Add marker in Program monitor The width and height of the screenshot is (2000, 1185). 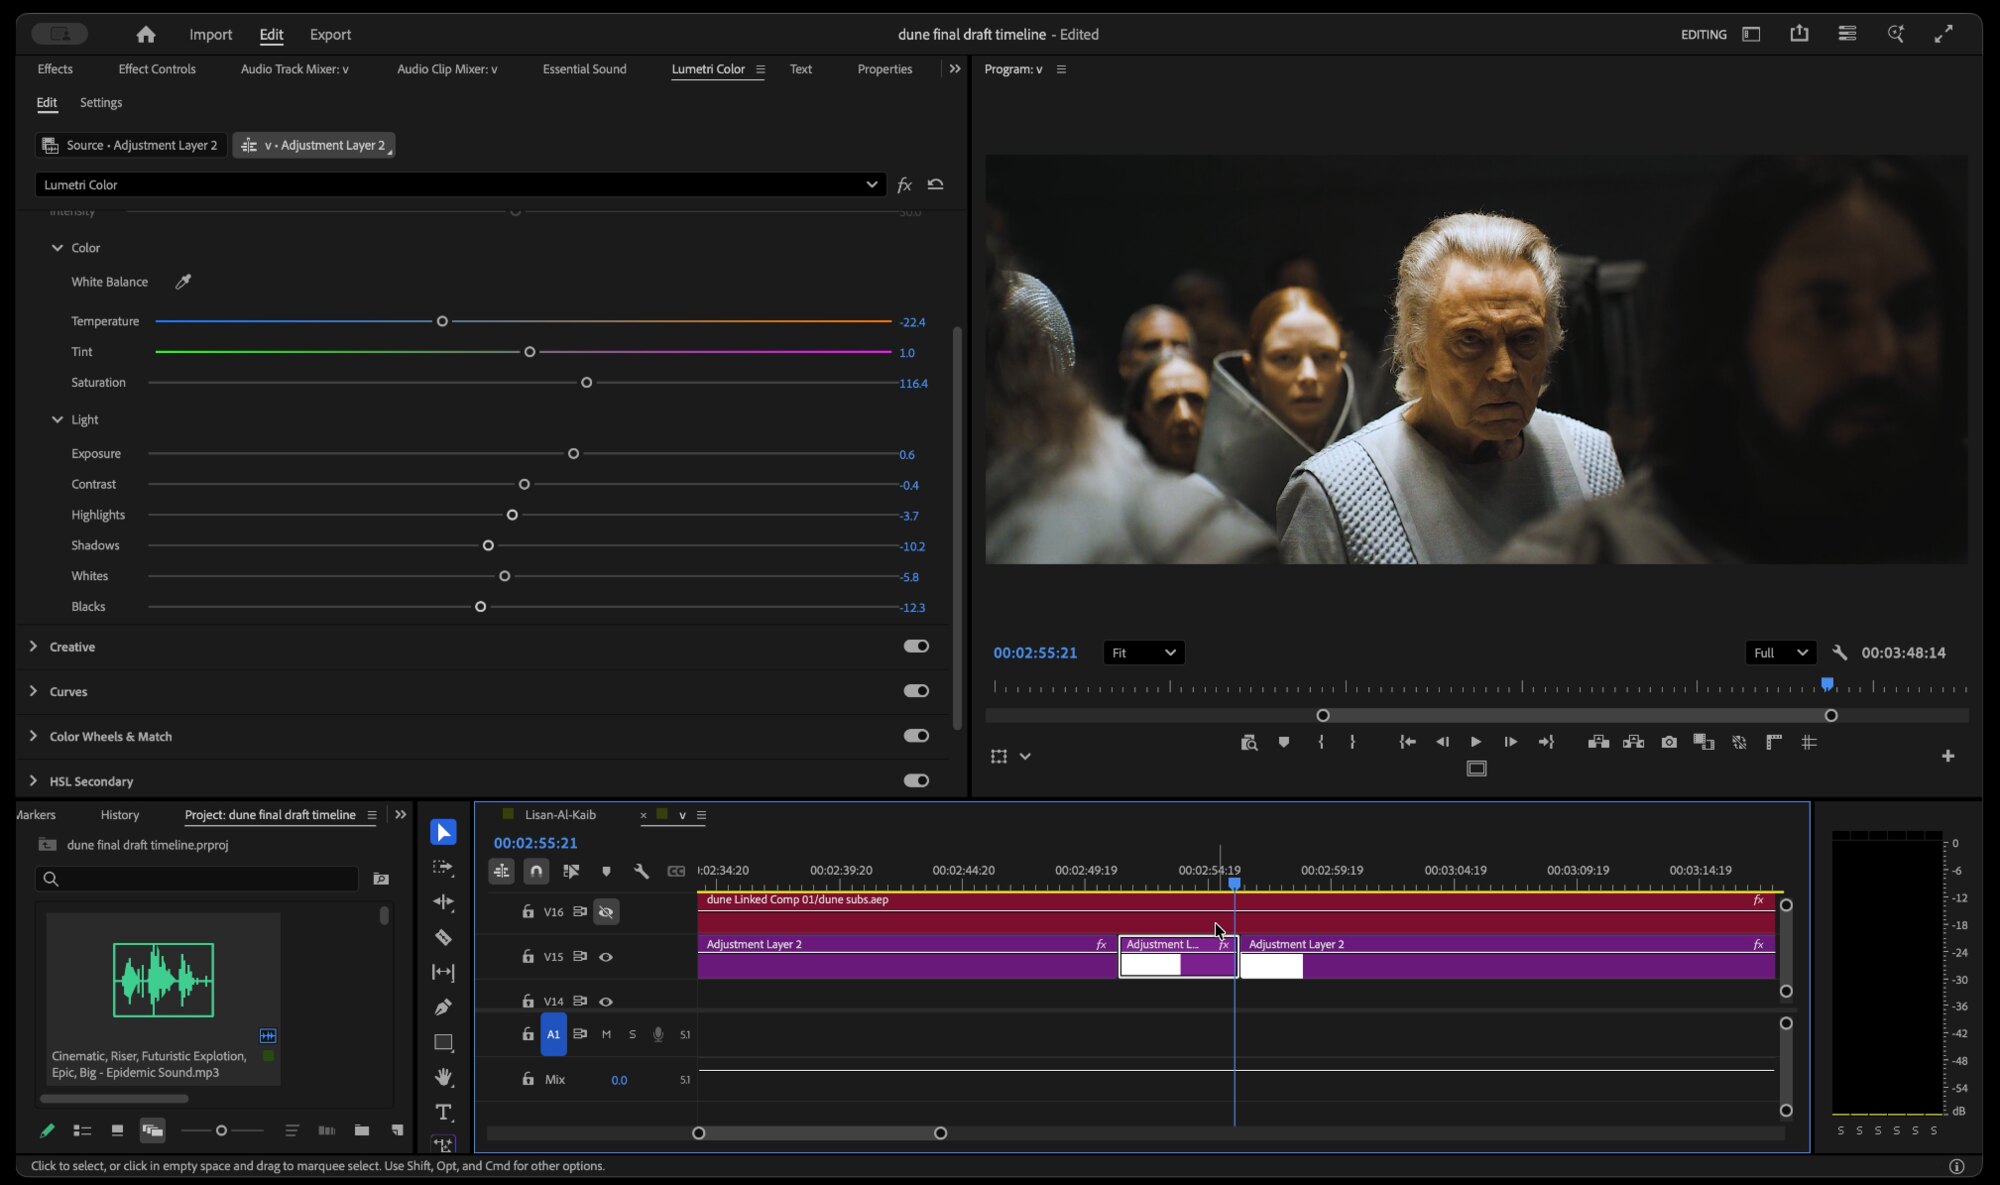coord(1284,742)
